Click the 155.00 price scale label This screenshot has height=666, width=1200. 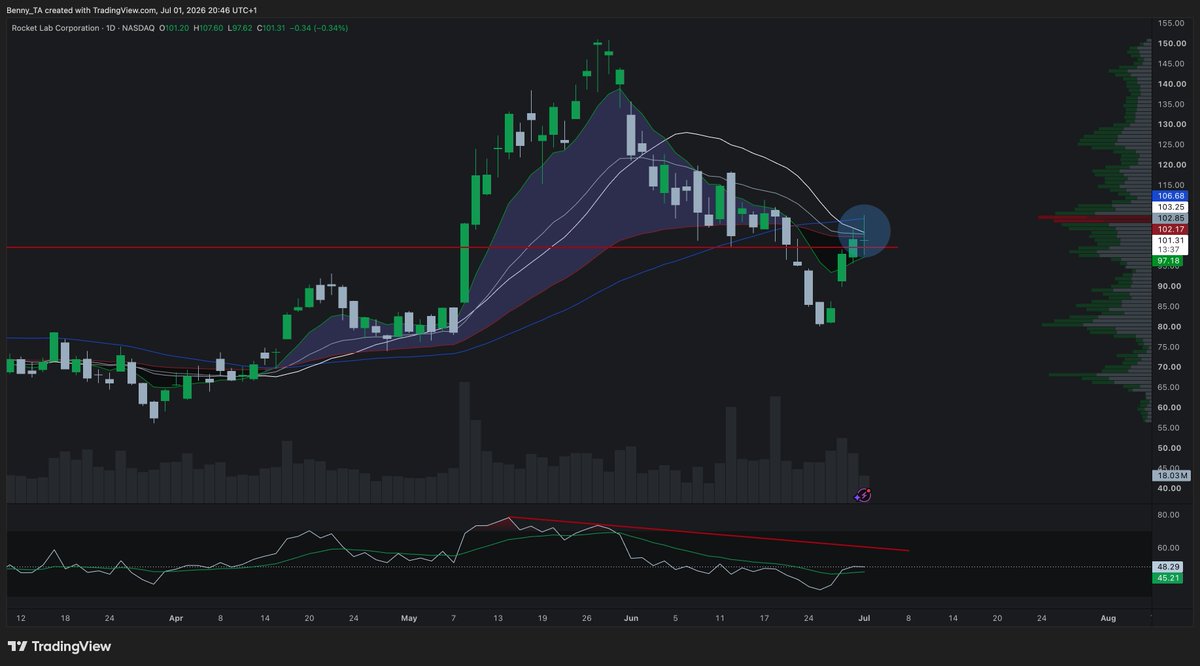point(1172,23)
